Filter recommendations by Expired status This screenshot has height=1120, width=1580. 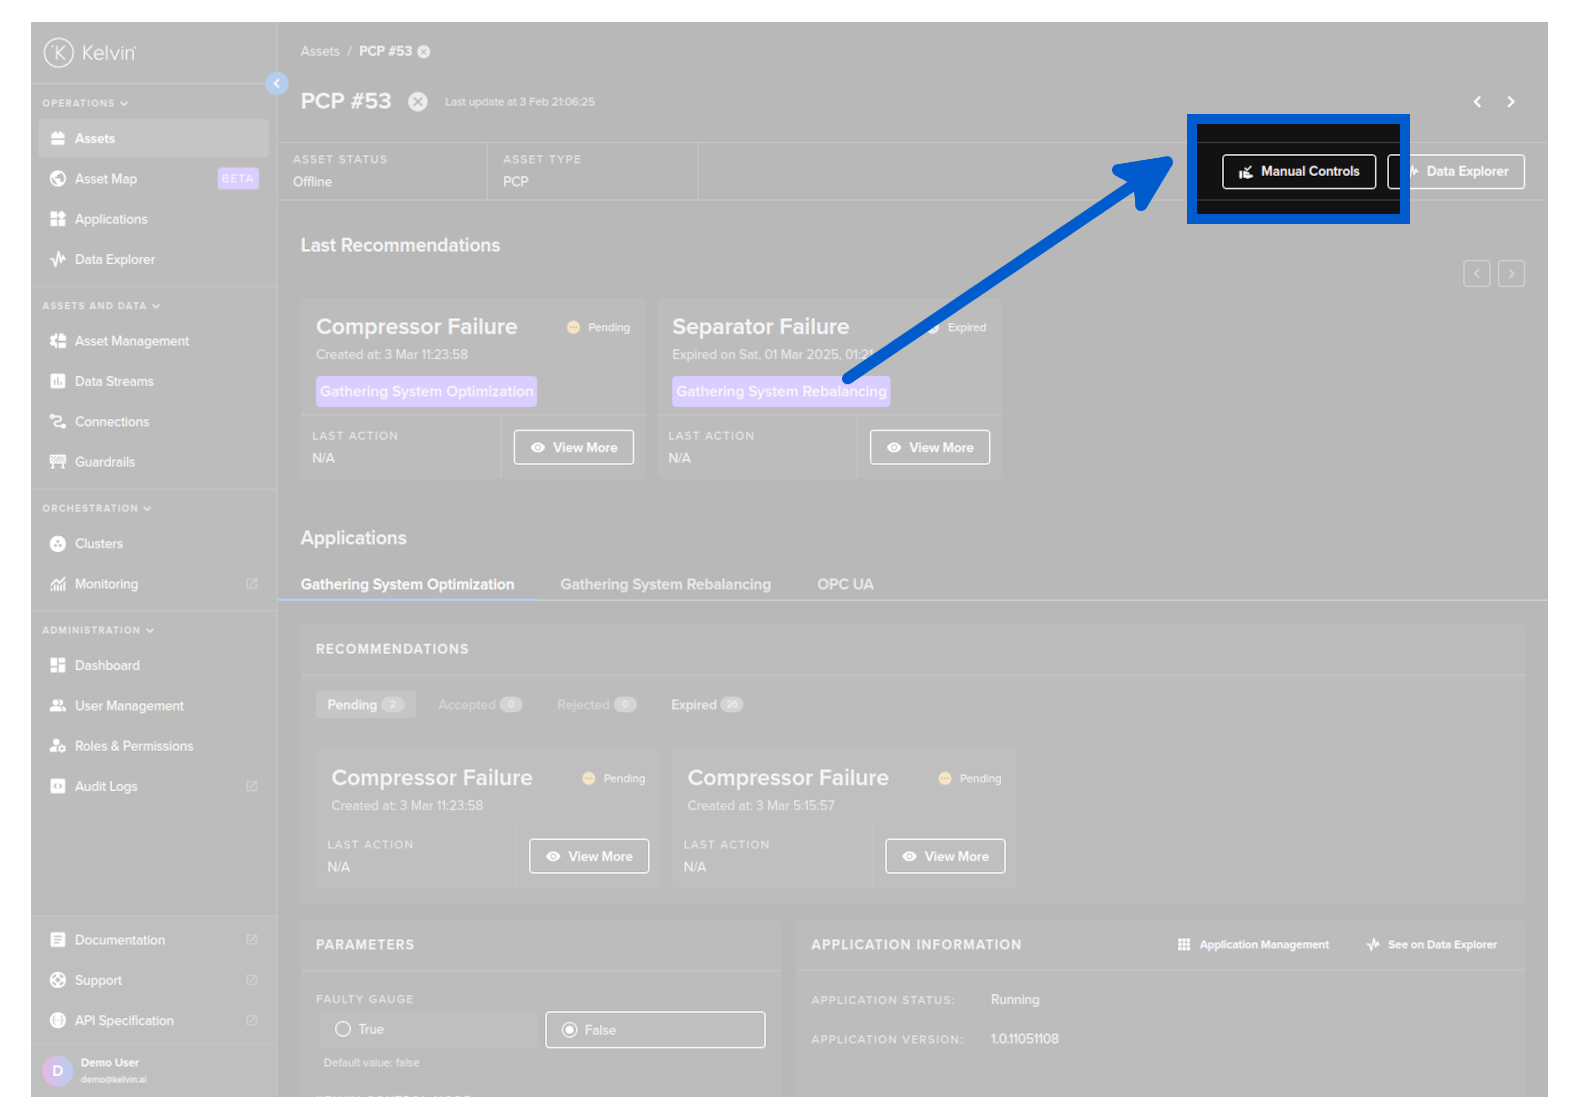tap(706, 705)
